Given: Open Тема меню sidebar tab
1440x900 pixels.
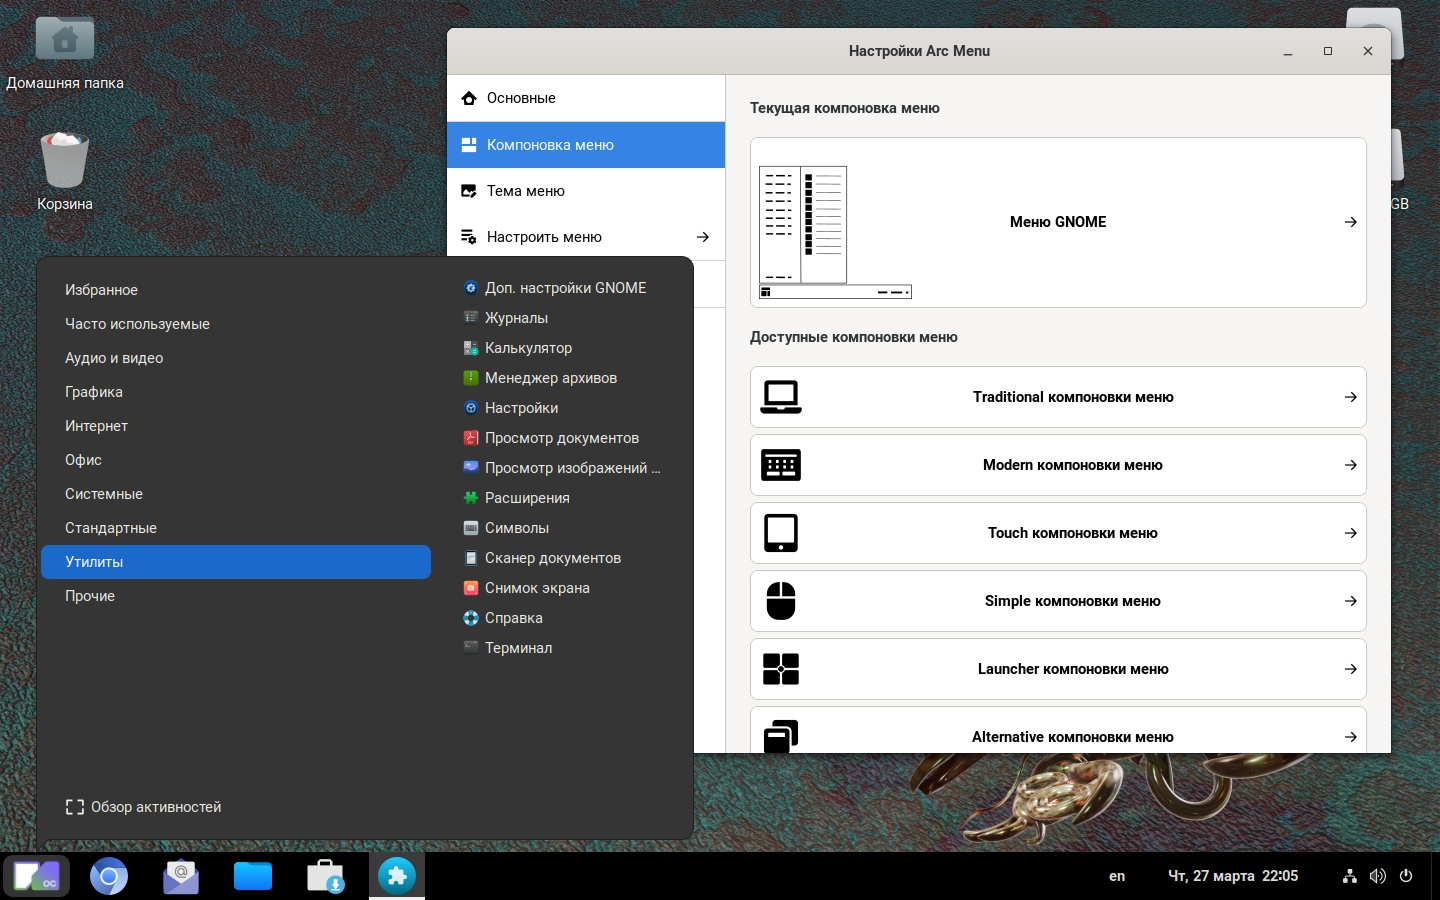Looking at the screenshot, I should (586, 191).
